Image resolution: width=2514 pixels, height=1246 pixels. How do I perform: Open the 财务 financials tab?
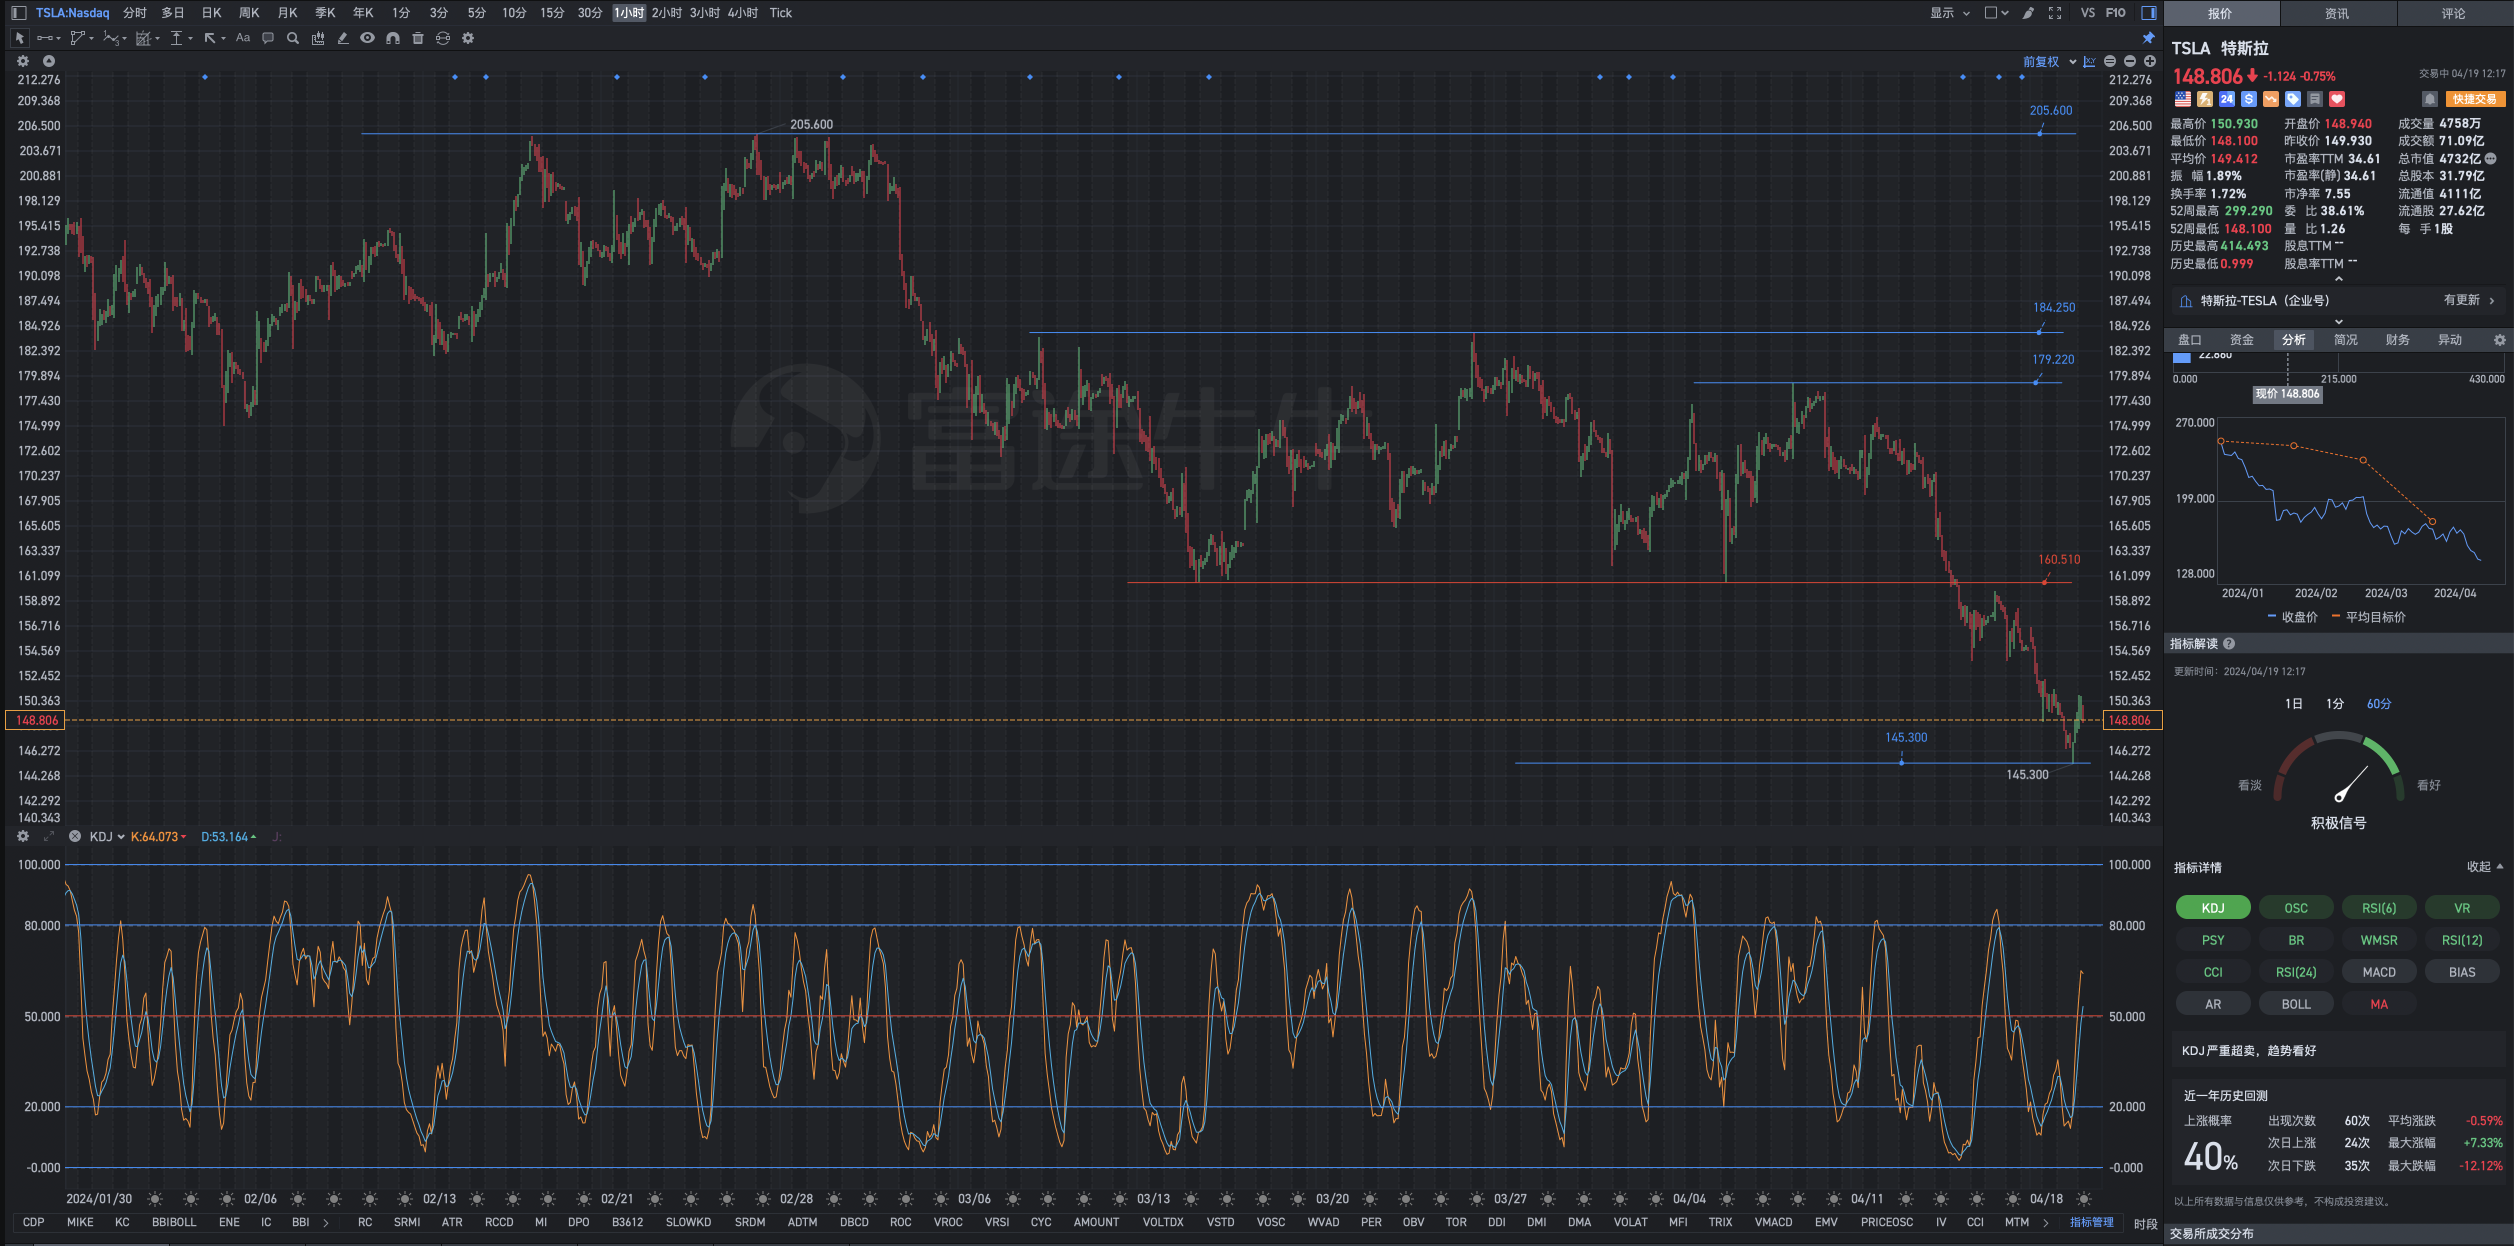(2398, 340)
